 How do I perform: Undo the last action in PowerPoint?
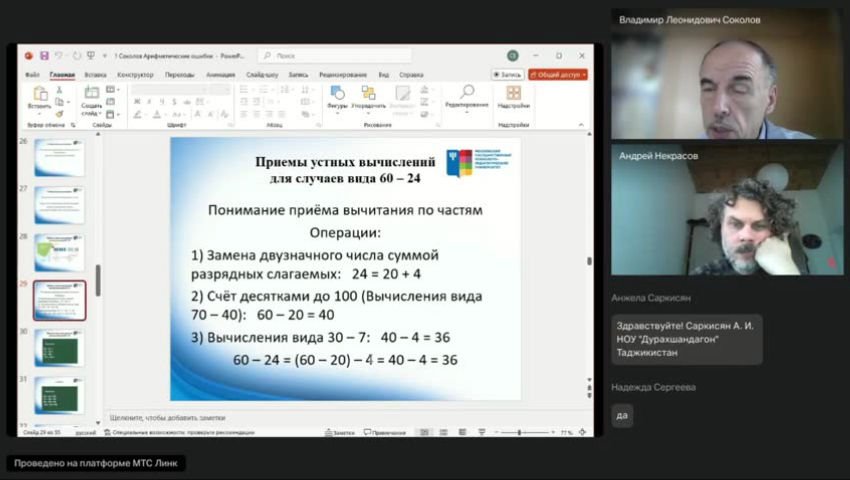point(59,56)
